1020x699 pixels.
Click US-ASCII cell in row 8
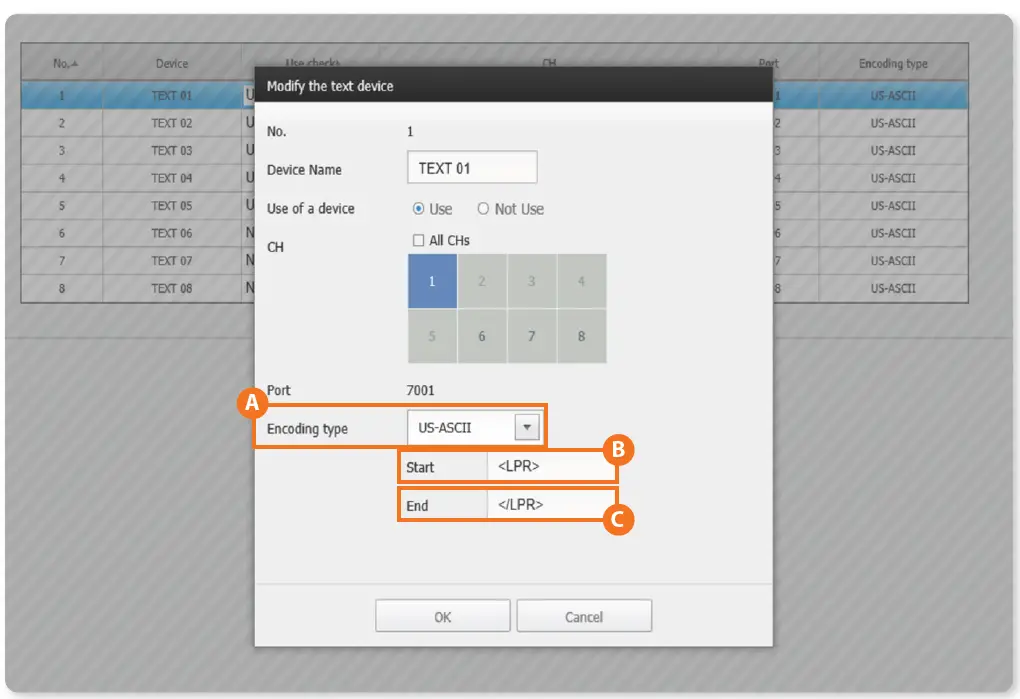893,288
